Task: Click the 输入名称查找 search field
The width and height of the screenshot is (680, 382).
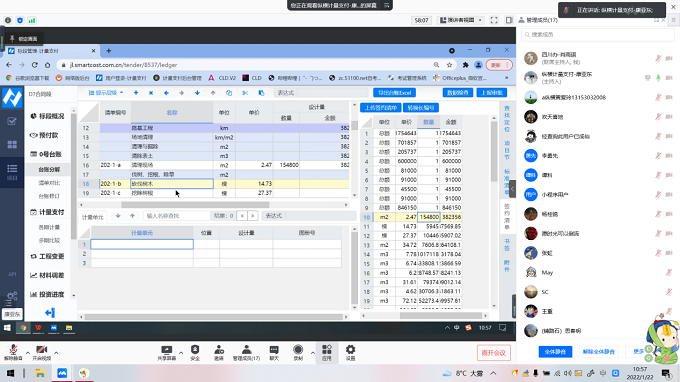Action: point(177,215)
